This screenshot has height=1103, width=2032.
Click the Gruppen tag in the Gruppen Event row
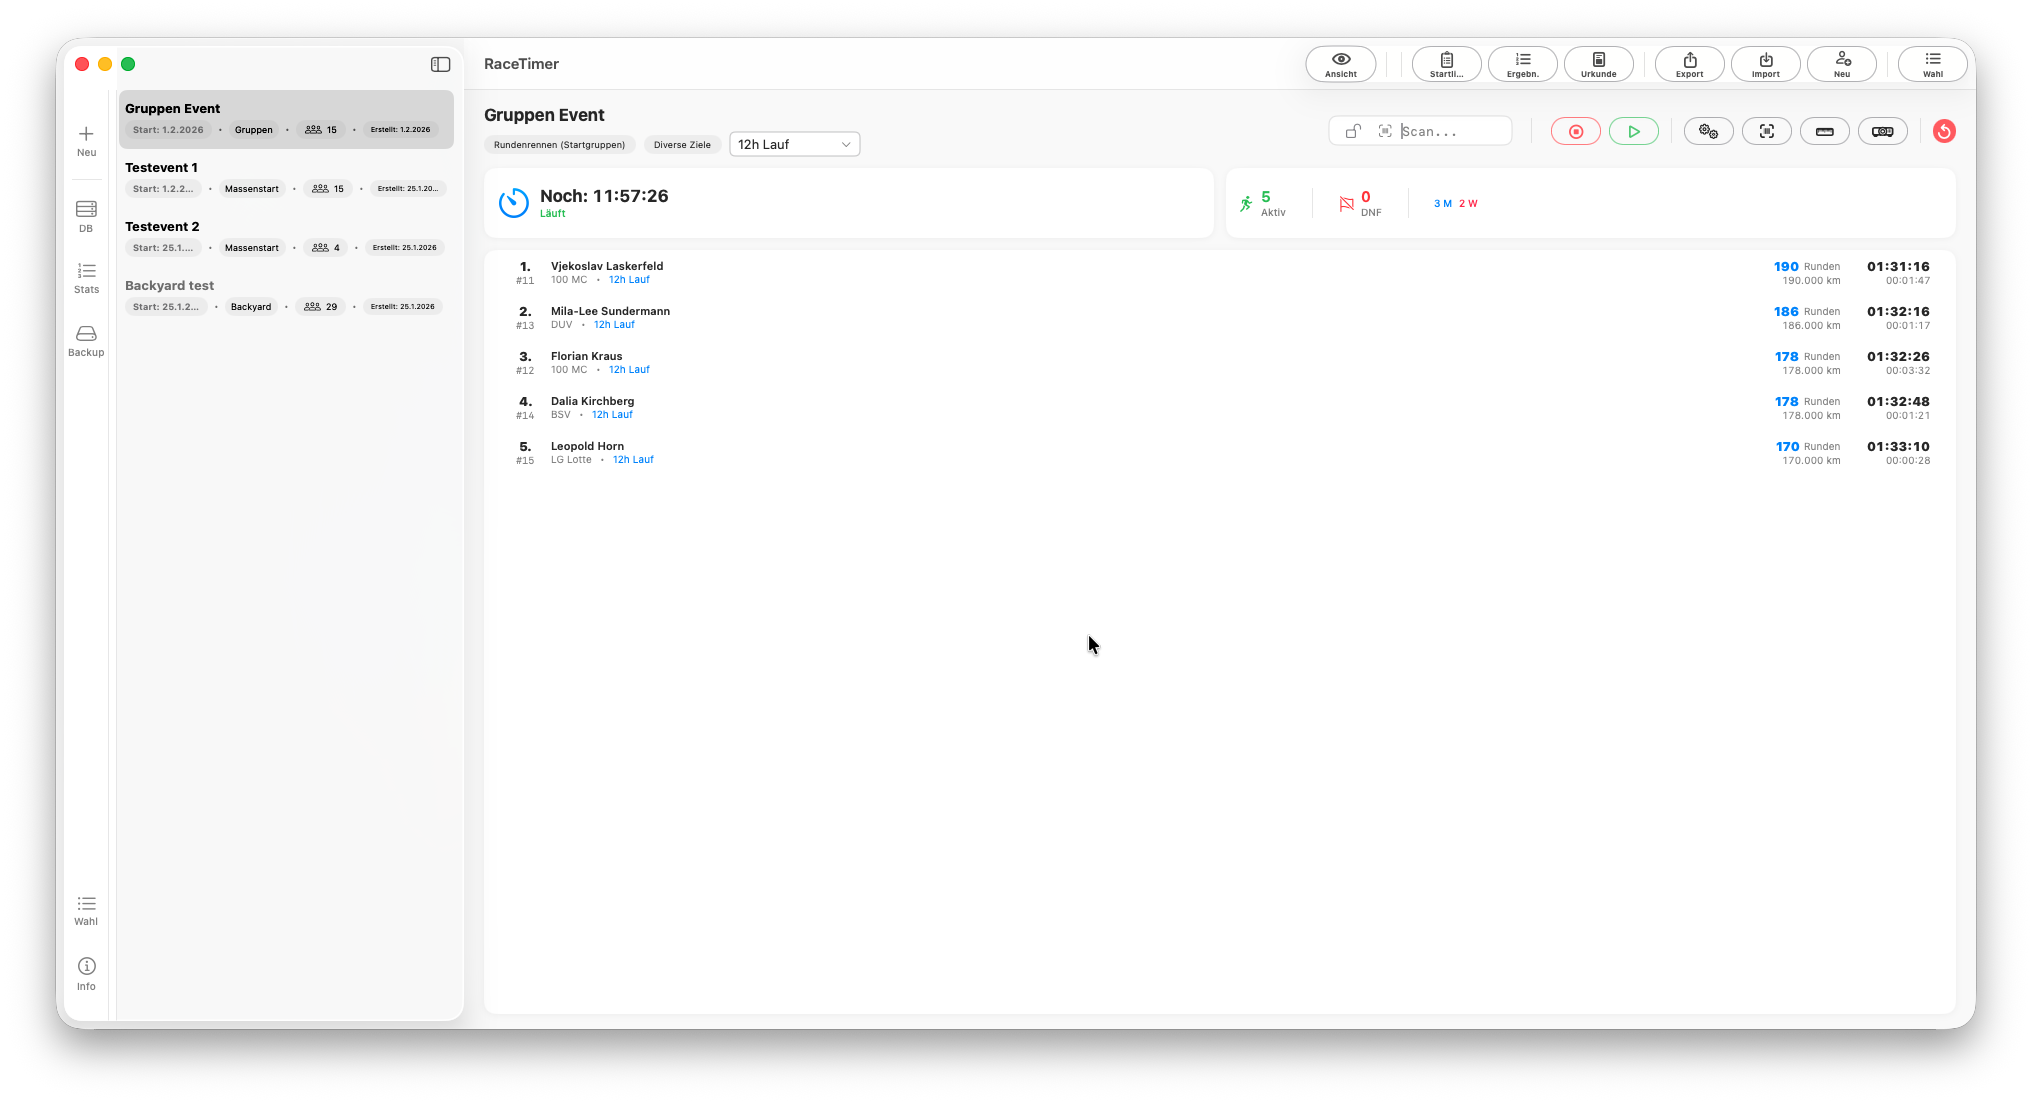(253, 130)
